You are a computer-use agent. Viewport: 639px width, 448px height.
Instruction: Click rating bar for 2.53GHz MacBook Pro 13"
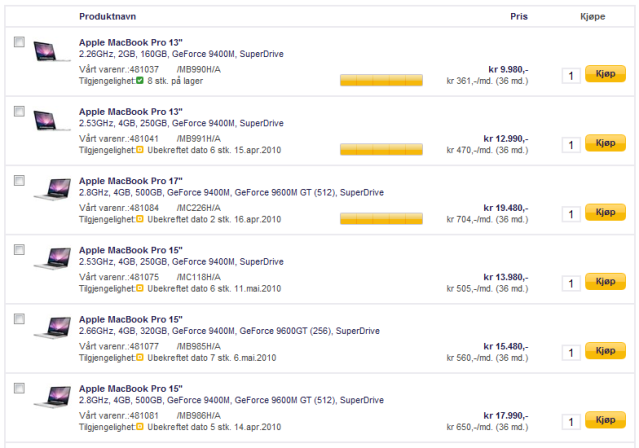click(381, 150)
